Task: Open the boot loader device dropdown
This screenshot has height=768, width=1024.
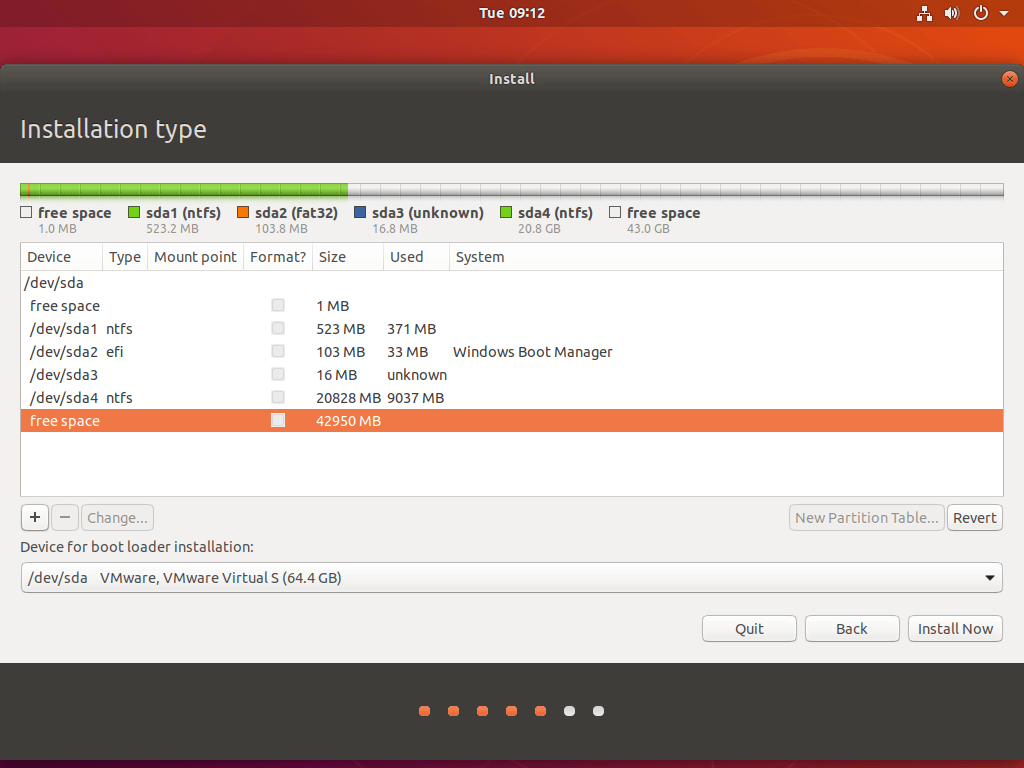Action: [x=511, y=577]
